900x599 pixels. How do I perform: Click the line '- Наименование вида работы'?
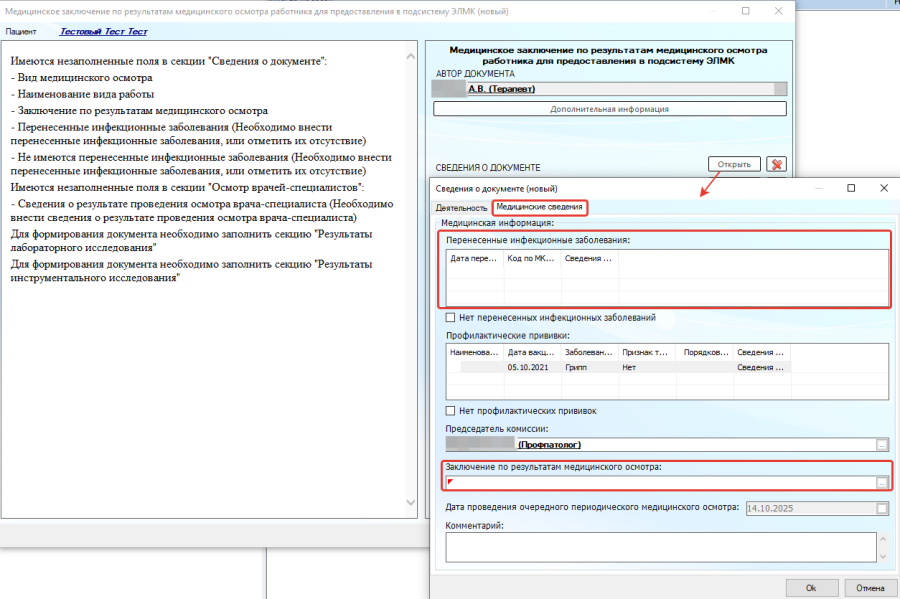(82, 94)
